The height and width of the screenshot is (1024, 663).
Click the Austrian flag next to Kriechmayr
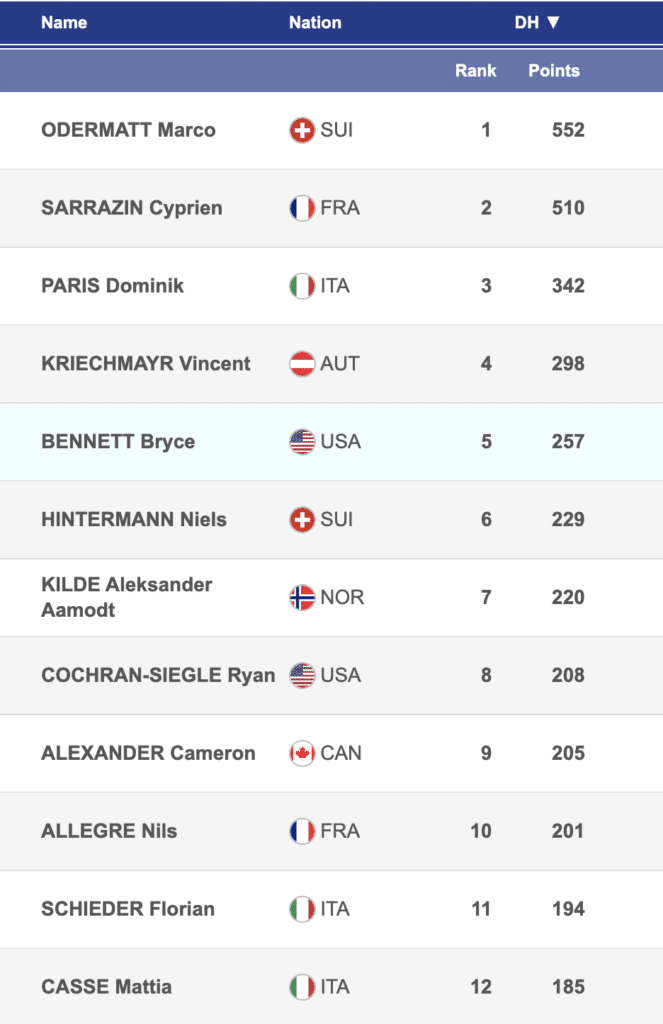(x=302, y=364)
